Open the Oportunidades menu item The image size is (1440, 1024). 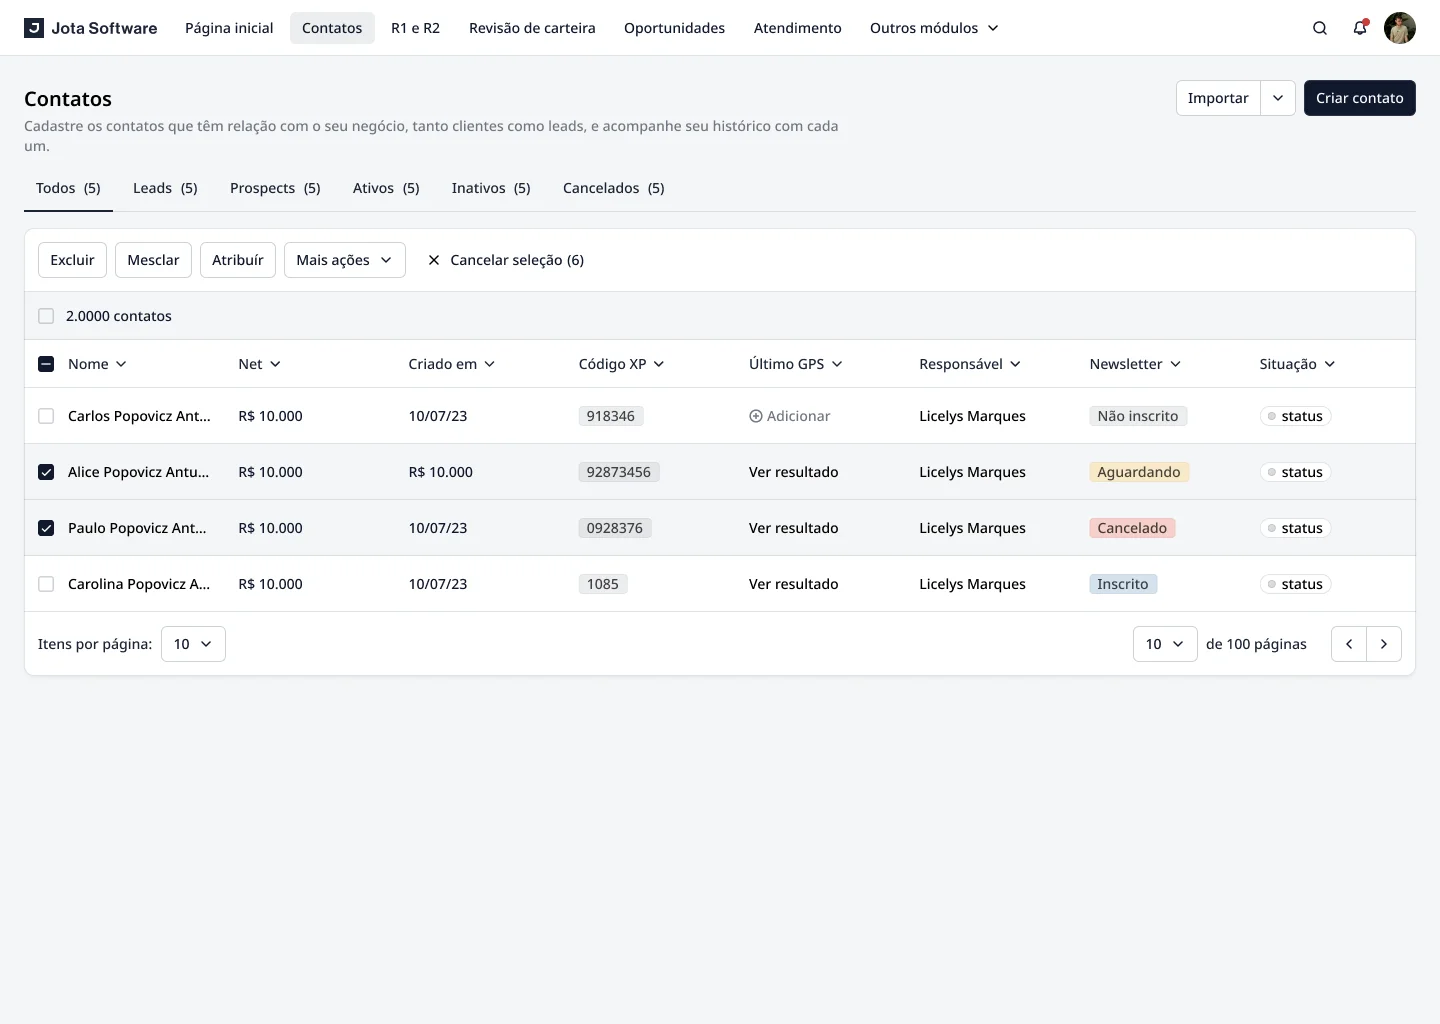tap(674, 28)
